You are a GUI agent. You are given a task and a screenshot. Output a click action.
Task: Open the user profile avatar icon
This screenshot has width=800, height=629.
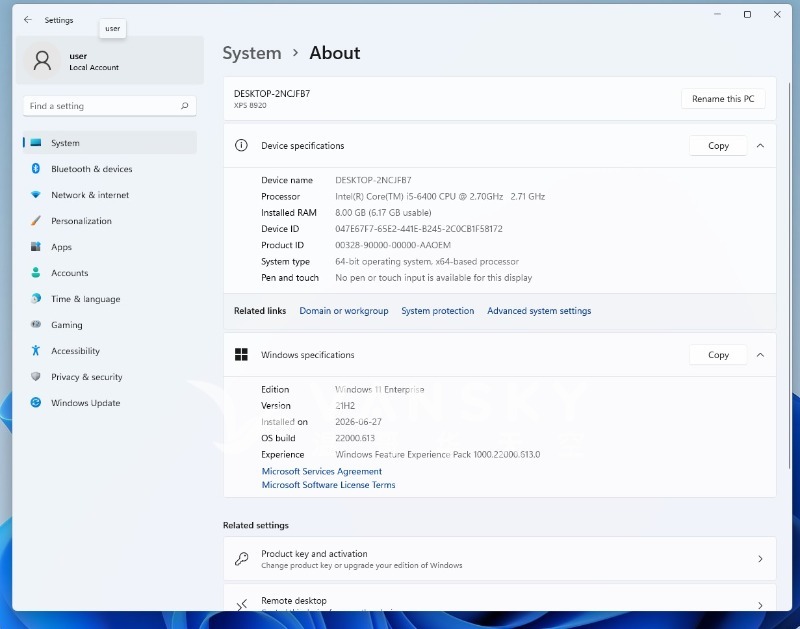click(x=42, y=61)
